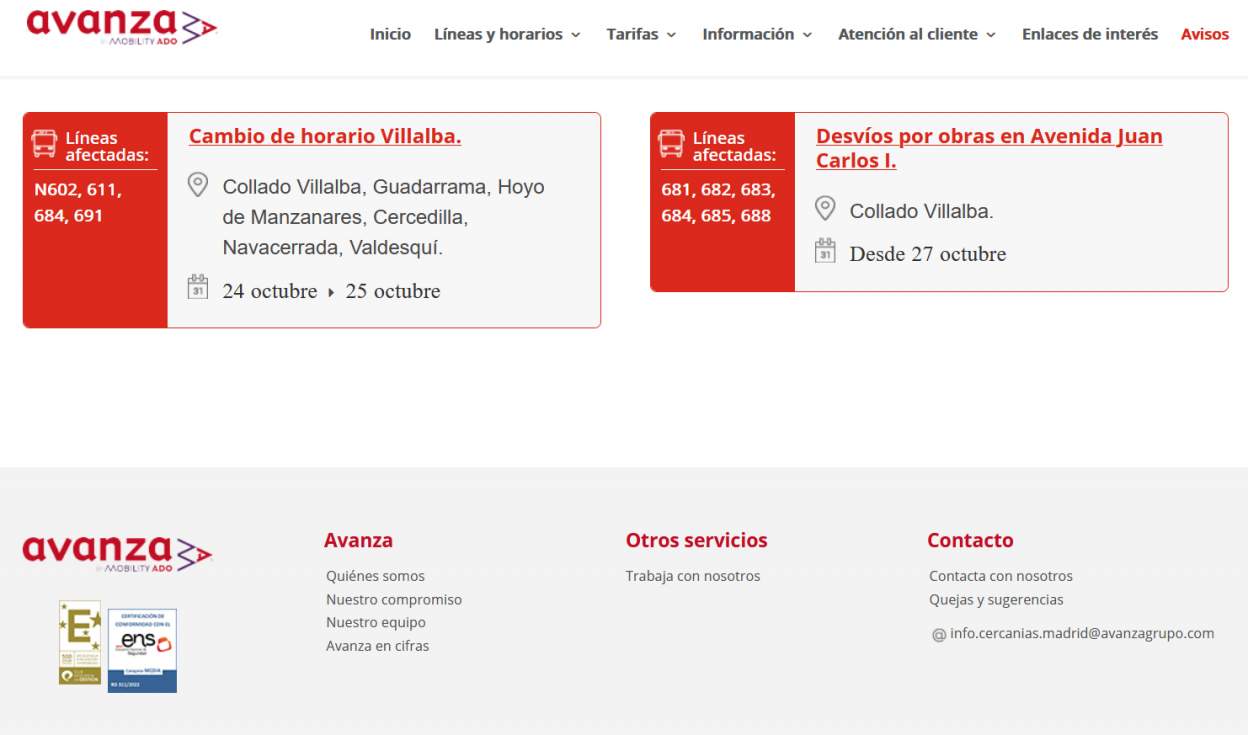Image resolution: width=1248 pixels, height=735 pixels.
Task: Click the bus icon on the Villalba notice
Action: click(44, 144)
